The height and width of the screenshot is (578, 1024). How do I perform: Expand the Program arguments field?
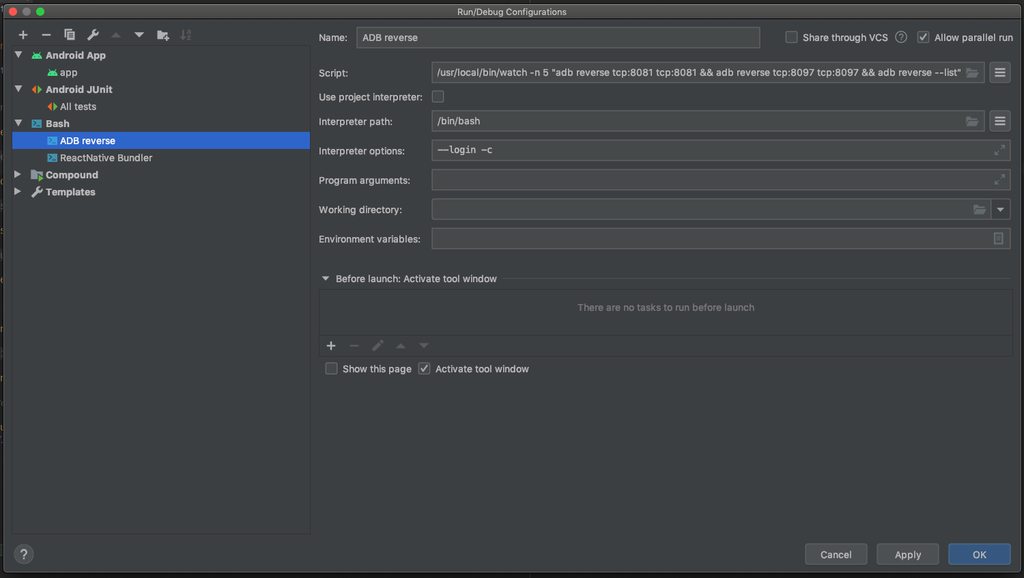pyautogui.click(x=999, y=180)
